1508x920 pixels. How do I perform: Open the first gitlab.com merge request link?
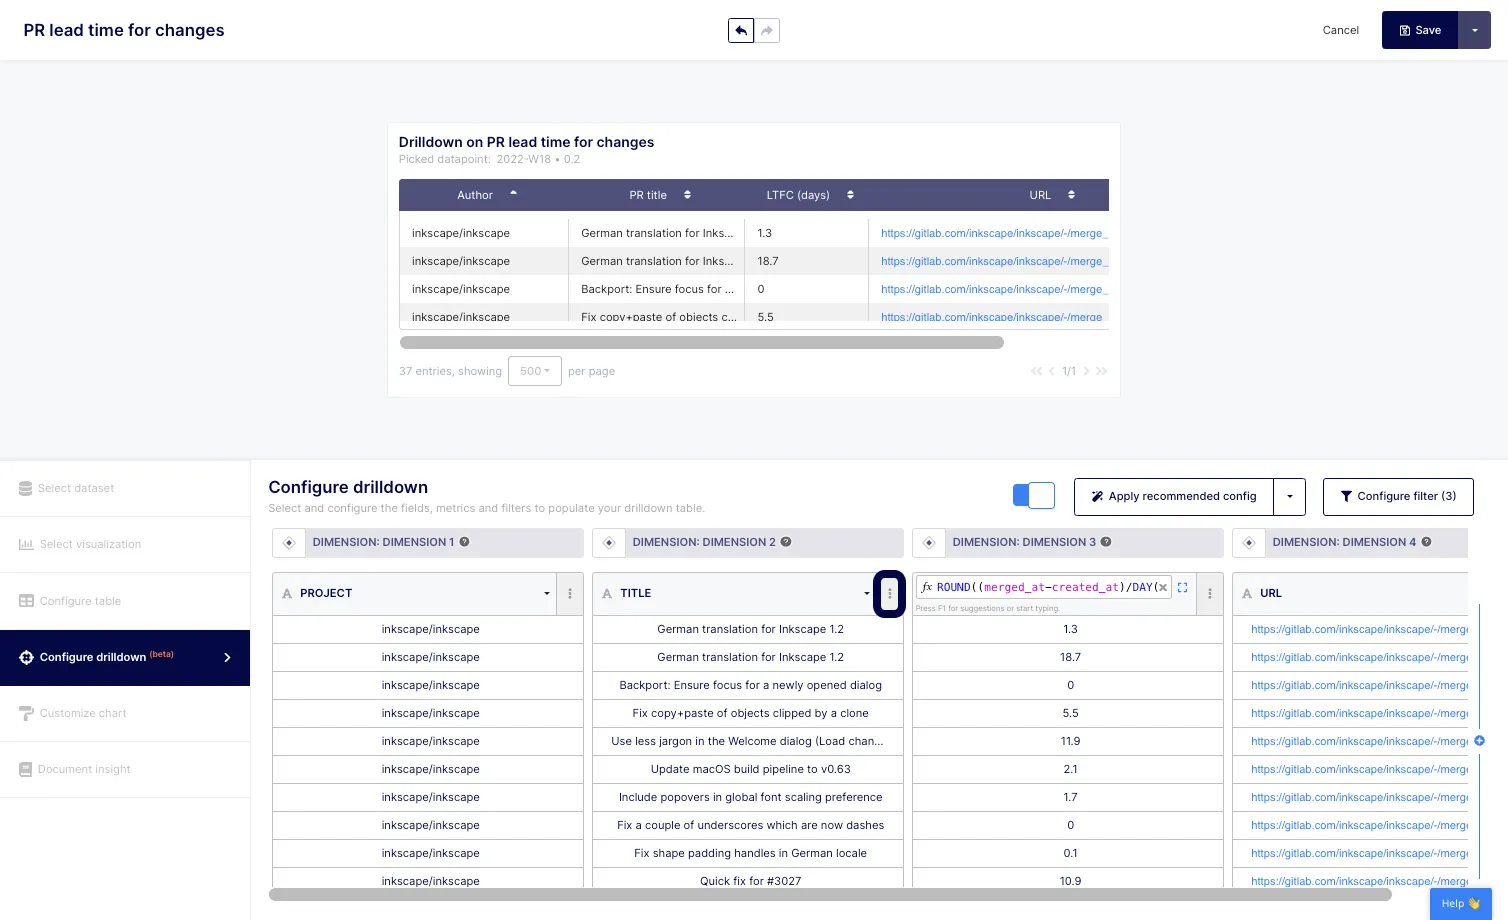(993, 232)
